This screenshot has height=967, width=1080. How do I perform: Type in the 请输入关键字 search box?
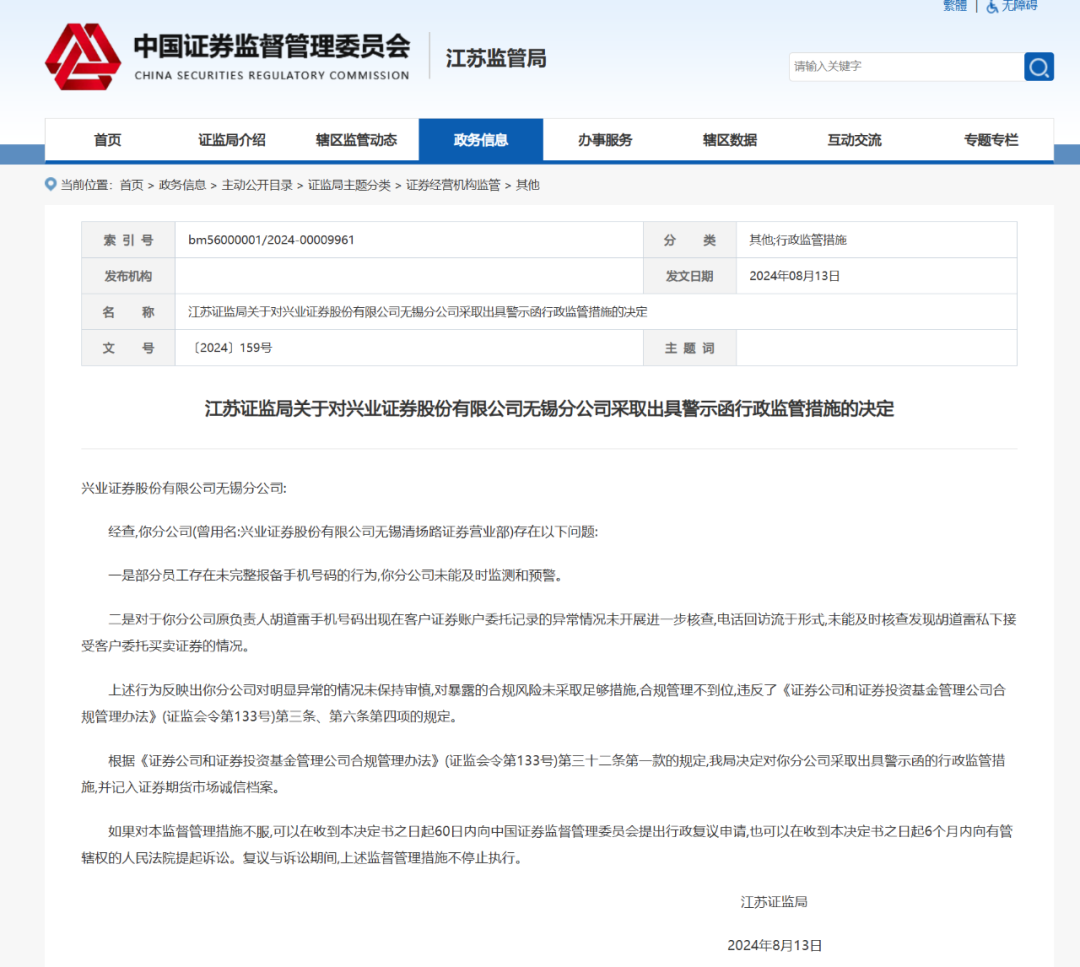coord(905,67)
